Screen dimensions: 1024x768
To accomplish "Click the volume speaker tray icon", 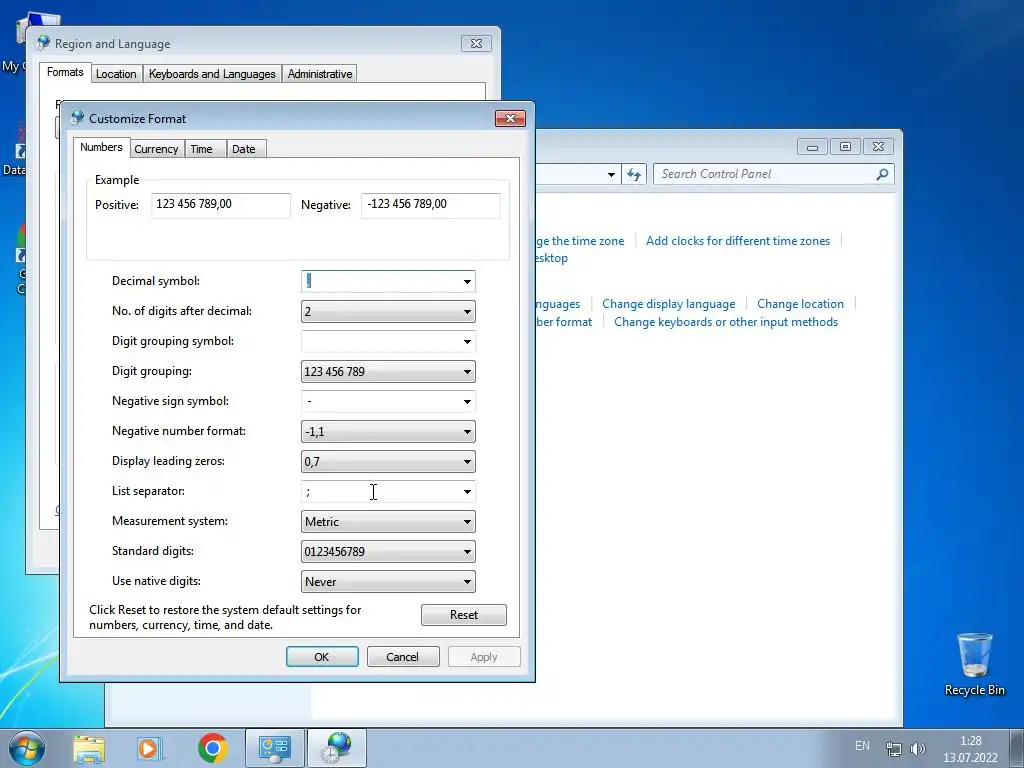I will click(918, 749).
